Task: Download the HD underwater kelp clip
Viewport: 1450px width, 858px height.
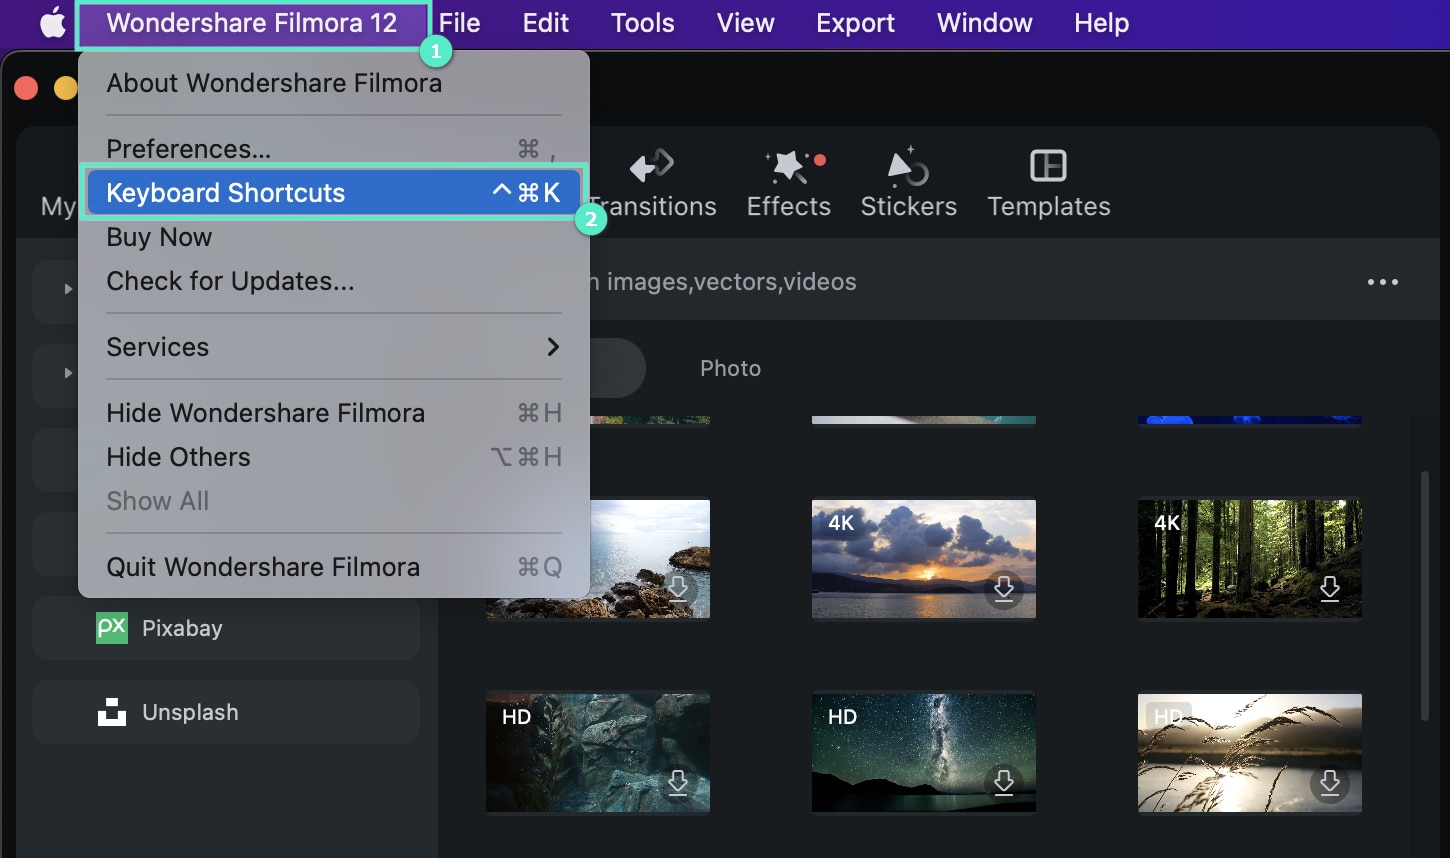Action: [678, 782]
